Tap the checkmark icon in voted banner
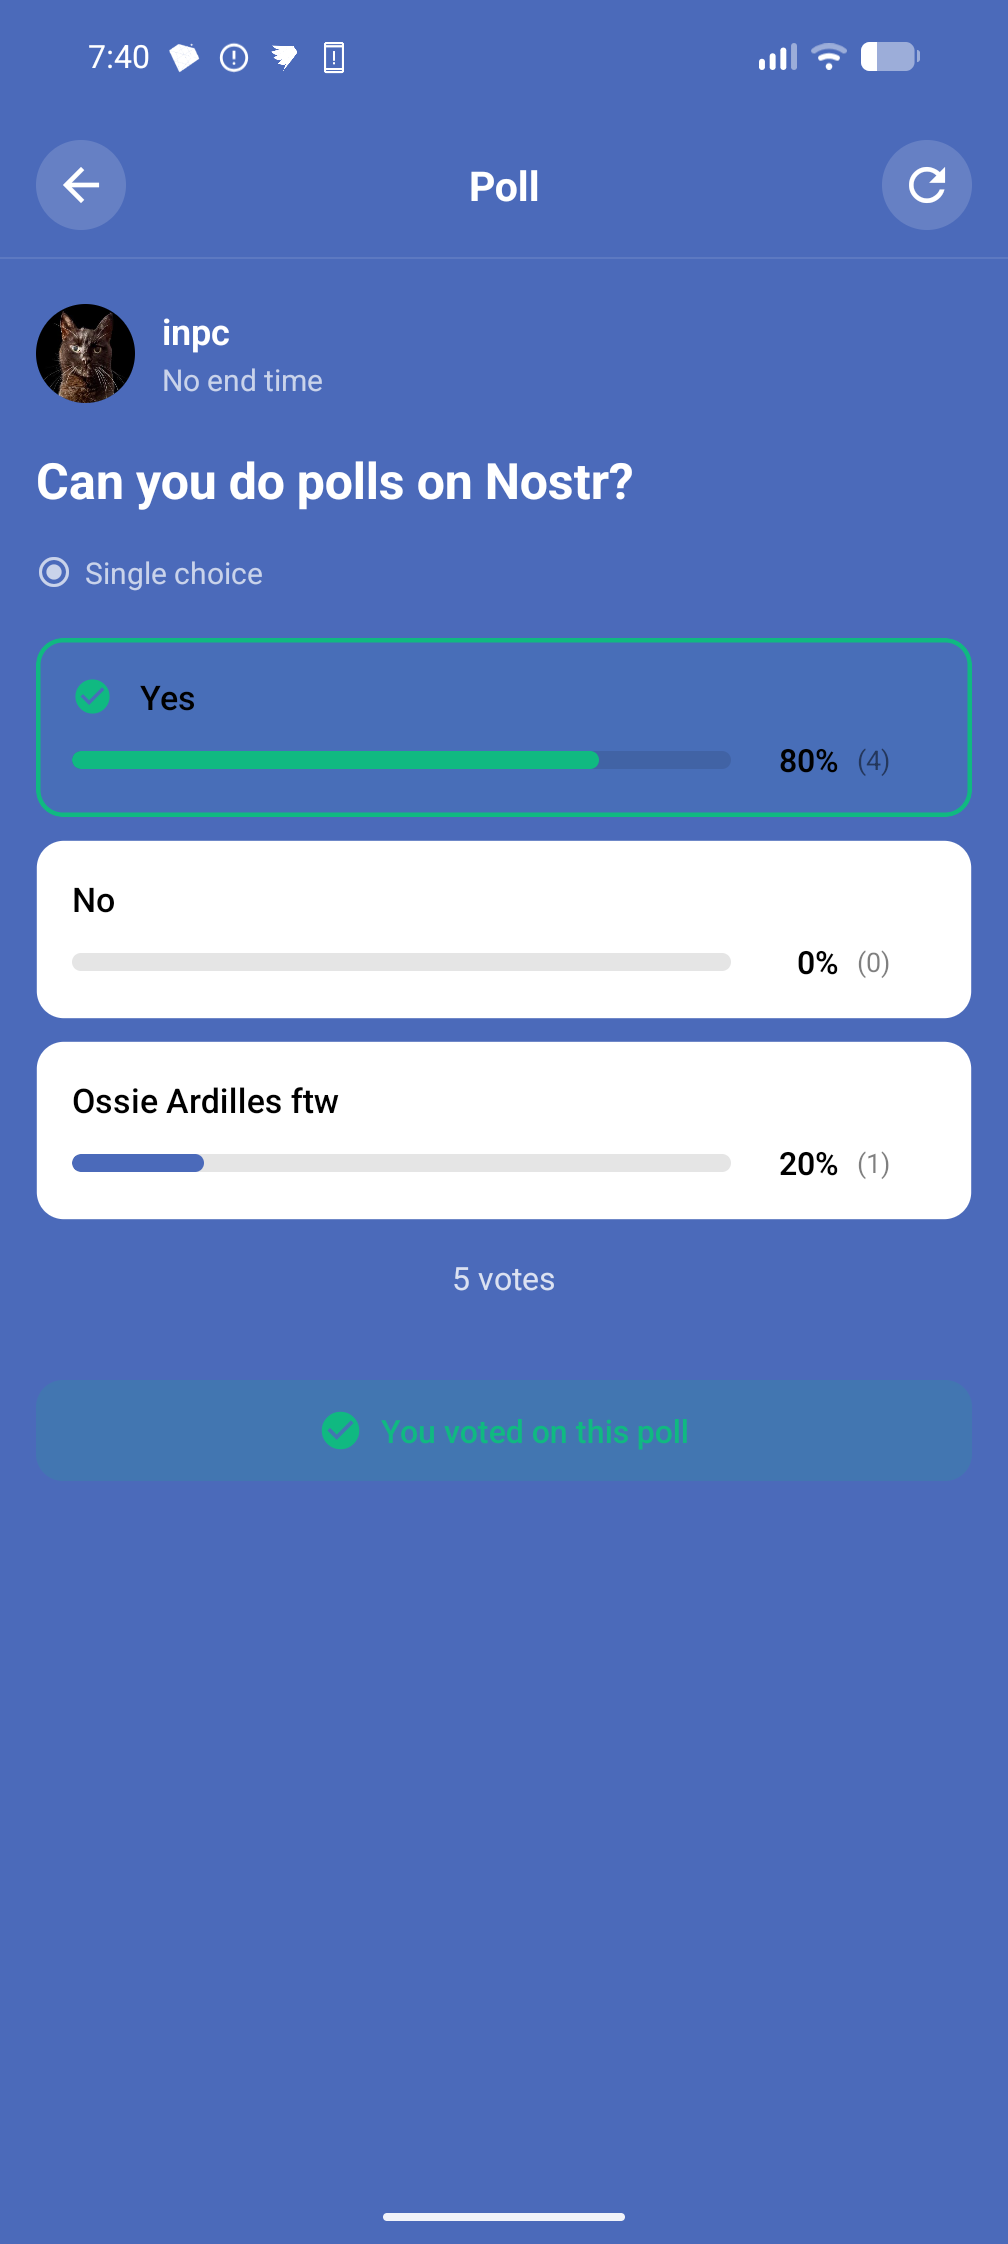This screenshot has height=2244, width=1008. pyautogui.click(x=340, y=1431)
